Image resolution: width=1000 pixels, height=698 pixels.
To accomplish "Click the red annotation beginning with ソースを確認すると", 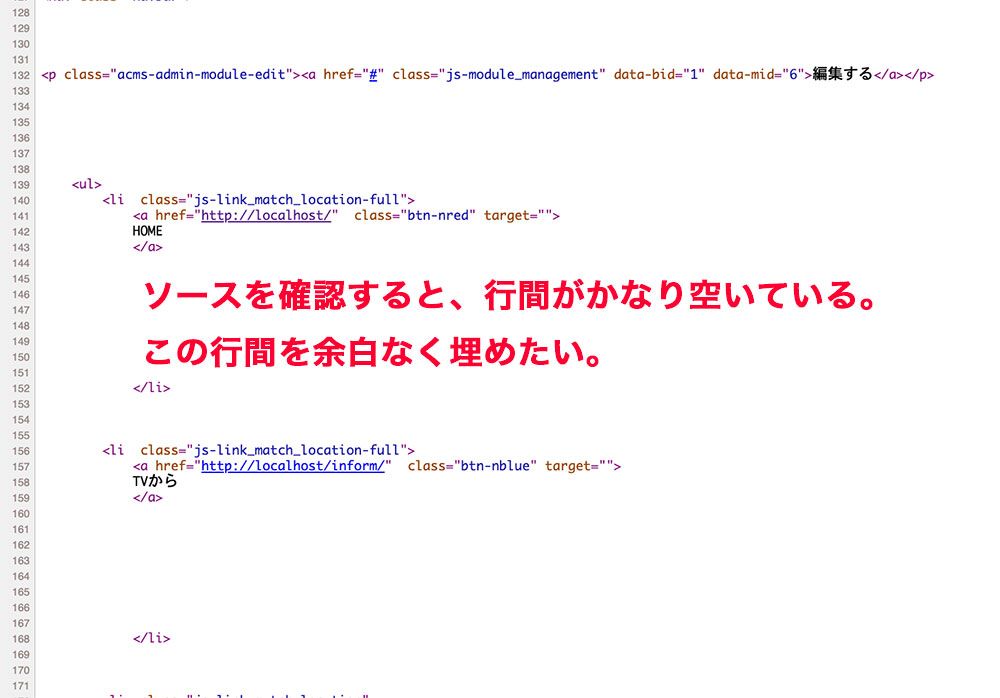I will pyautogui.click(x=510, y=297).
